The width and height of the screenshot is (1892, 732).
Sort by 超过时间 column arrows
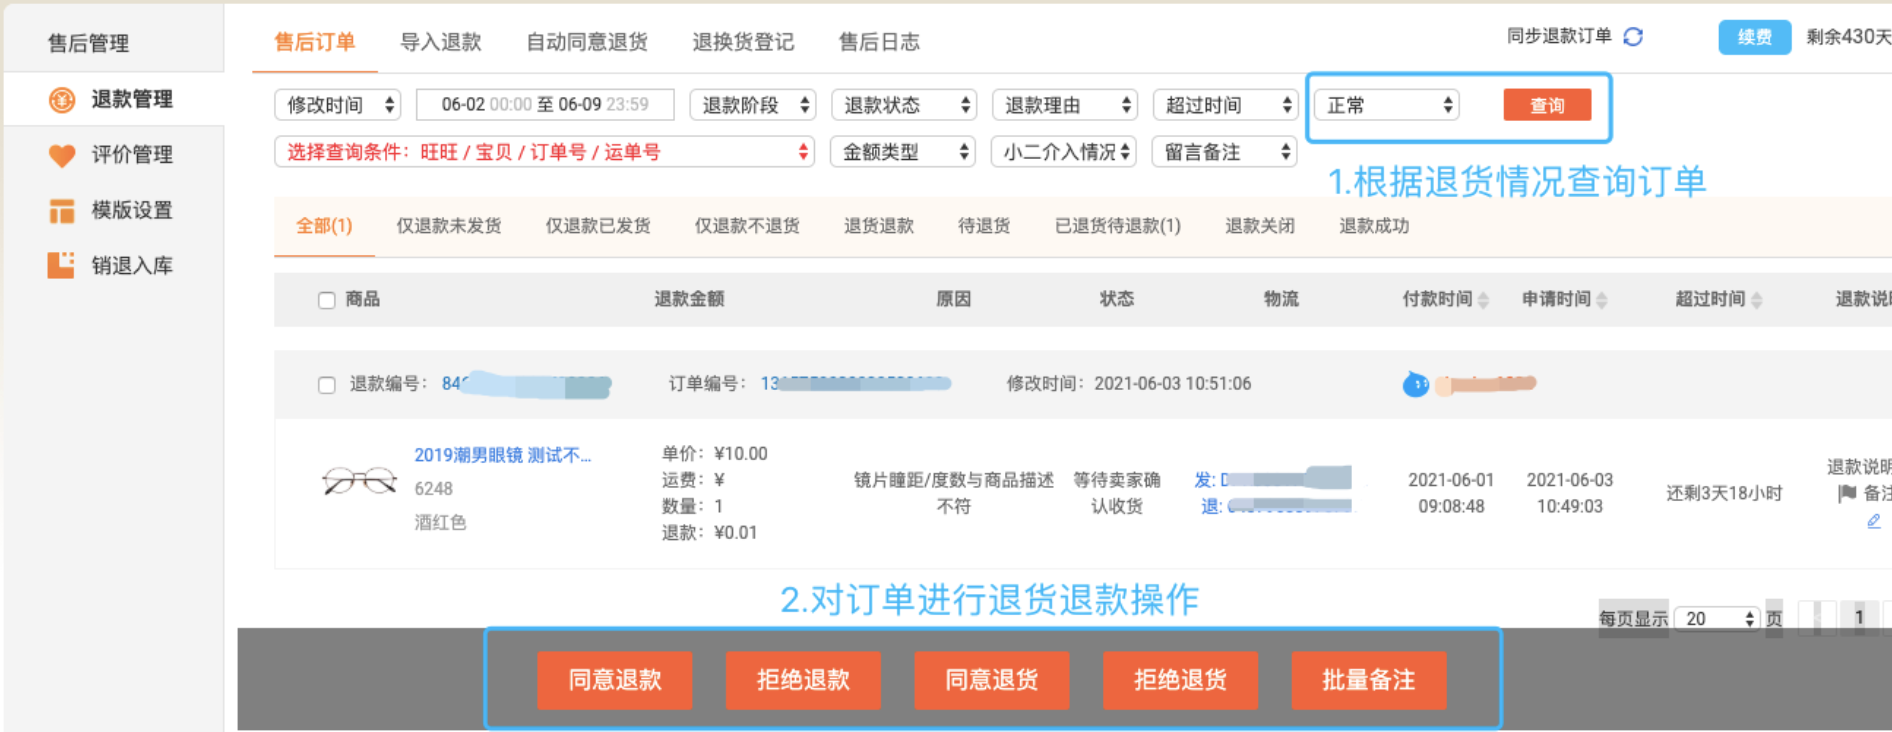(x=1756, y=300)
